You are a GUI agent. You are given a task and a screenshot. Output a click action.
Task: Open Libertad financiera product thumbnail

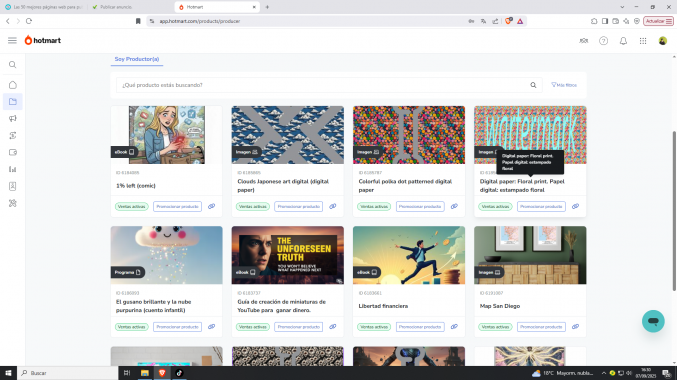[409, 255]
